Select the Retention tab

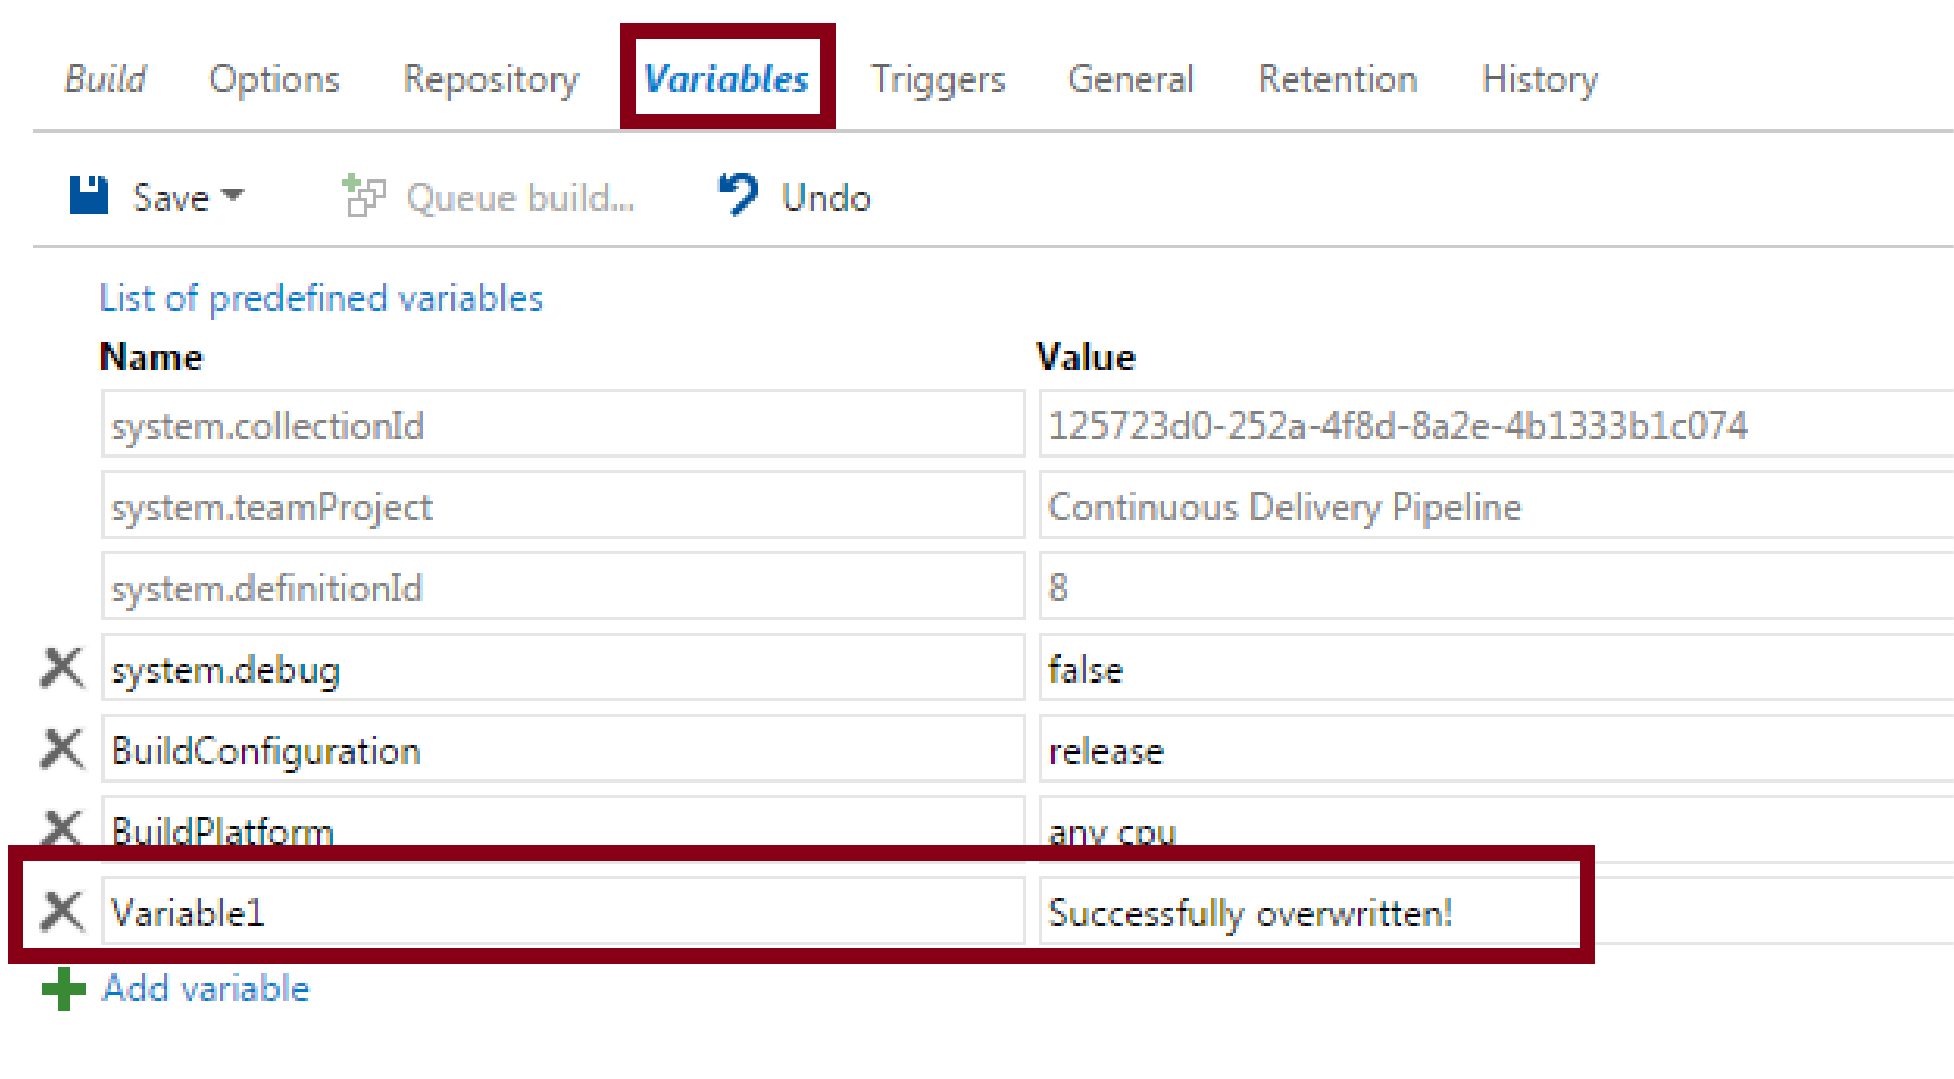coord(1337,79)
